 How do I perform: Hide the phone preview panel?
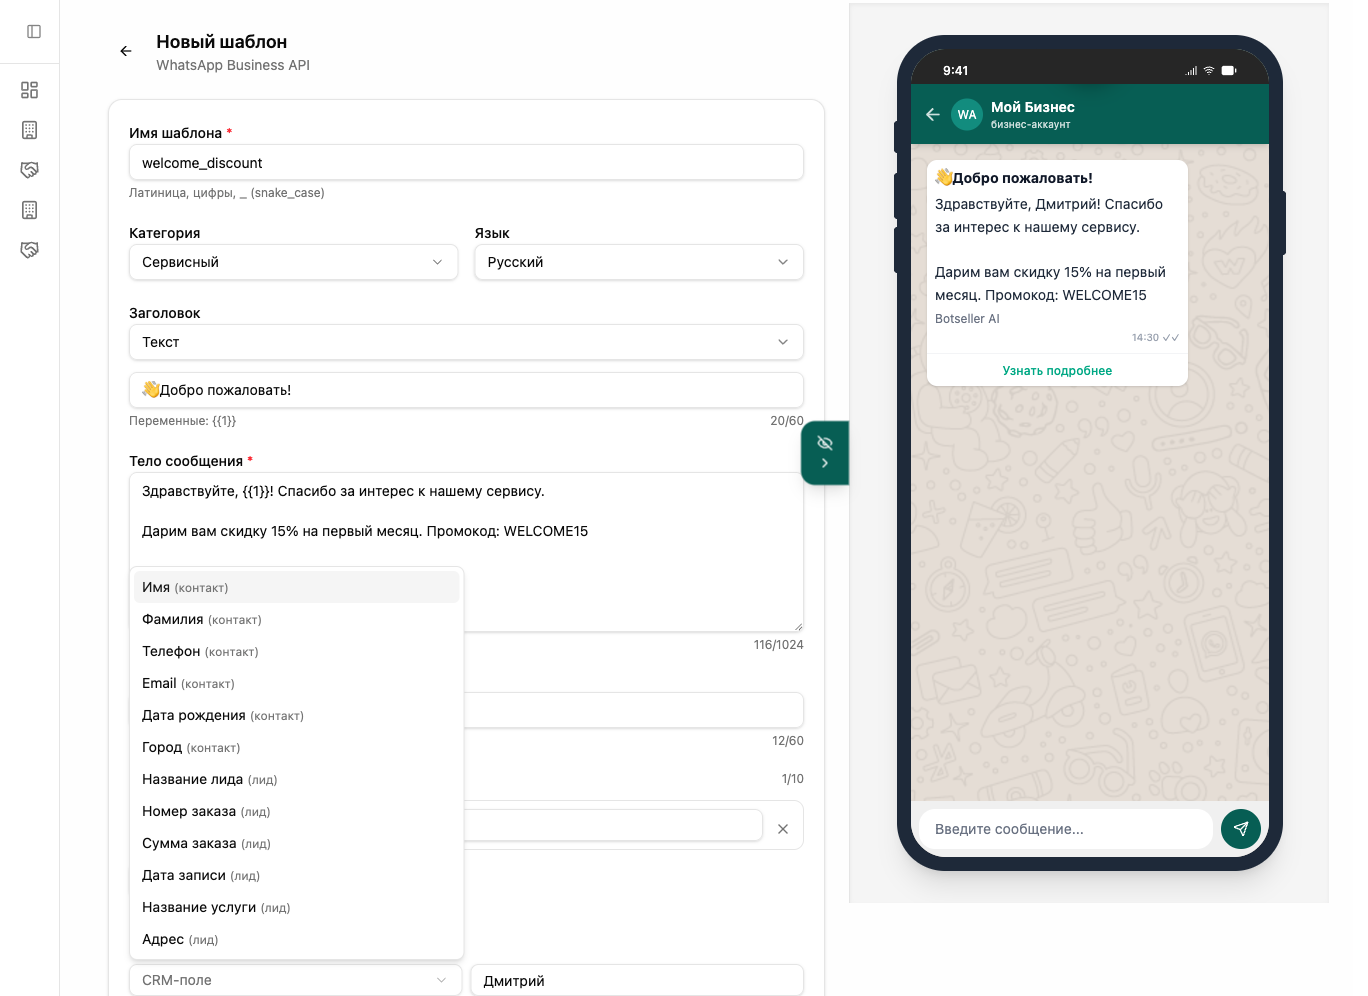[x=825, y=452]
